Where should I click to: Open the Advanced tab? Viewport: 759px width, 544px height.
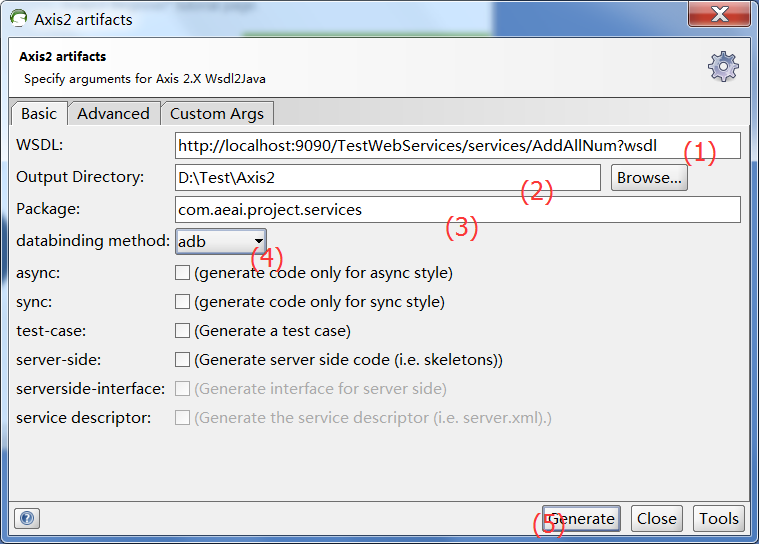tap(114, 113)
